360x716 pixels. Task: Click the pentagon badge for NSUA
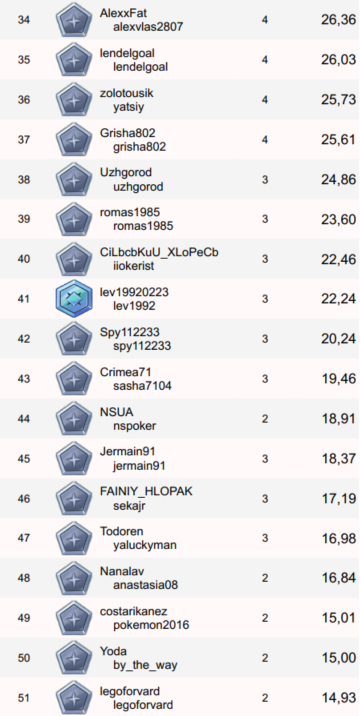74,418
